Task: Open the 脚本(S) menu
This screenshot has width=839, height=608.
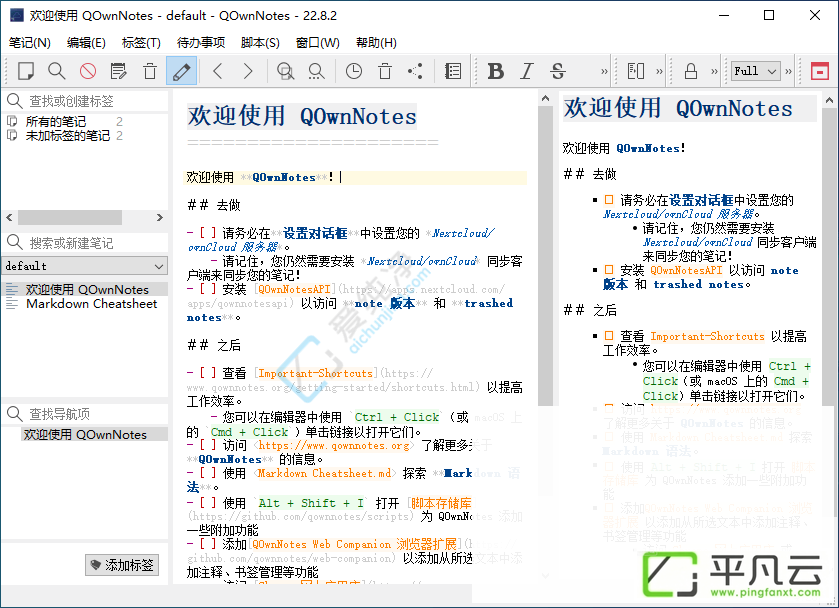Action: coord(260,43)
